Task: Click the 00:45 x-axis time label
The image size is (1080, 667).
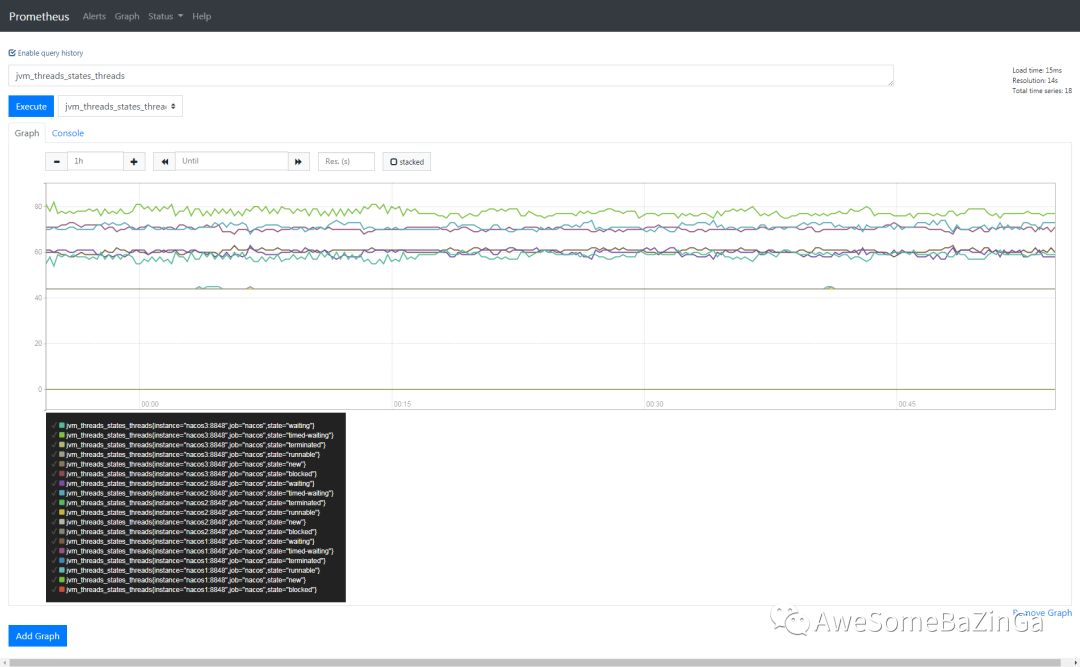Action: coord(907,404)
